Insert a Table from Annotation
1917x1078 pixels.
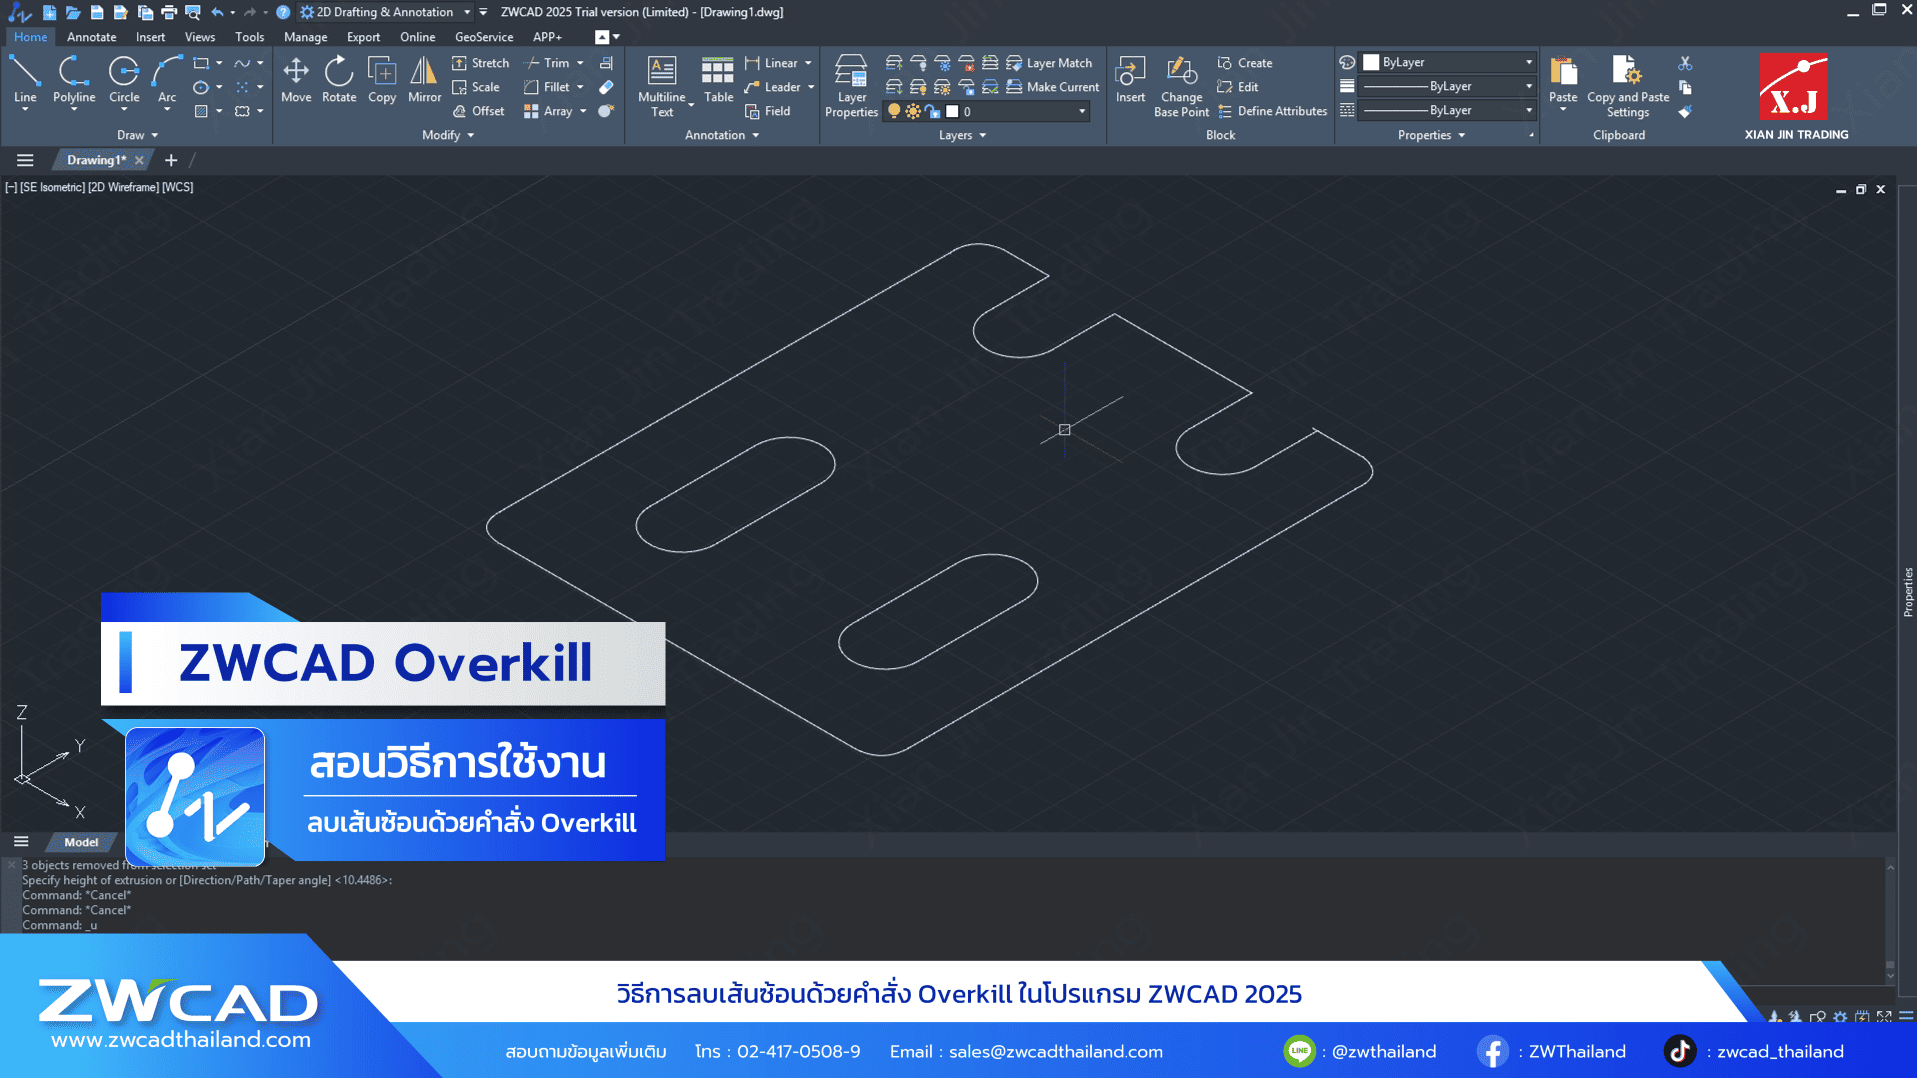point(718,80)
